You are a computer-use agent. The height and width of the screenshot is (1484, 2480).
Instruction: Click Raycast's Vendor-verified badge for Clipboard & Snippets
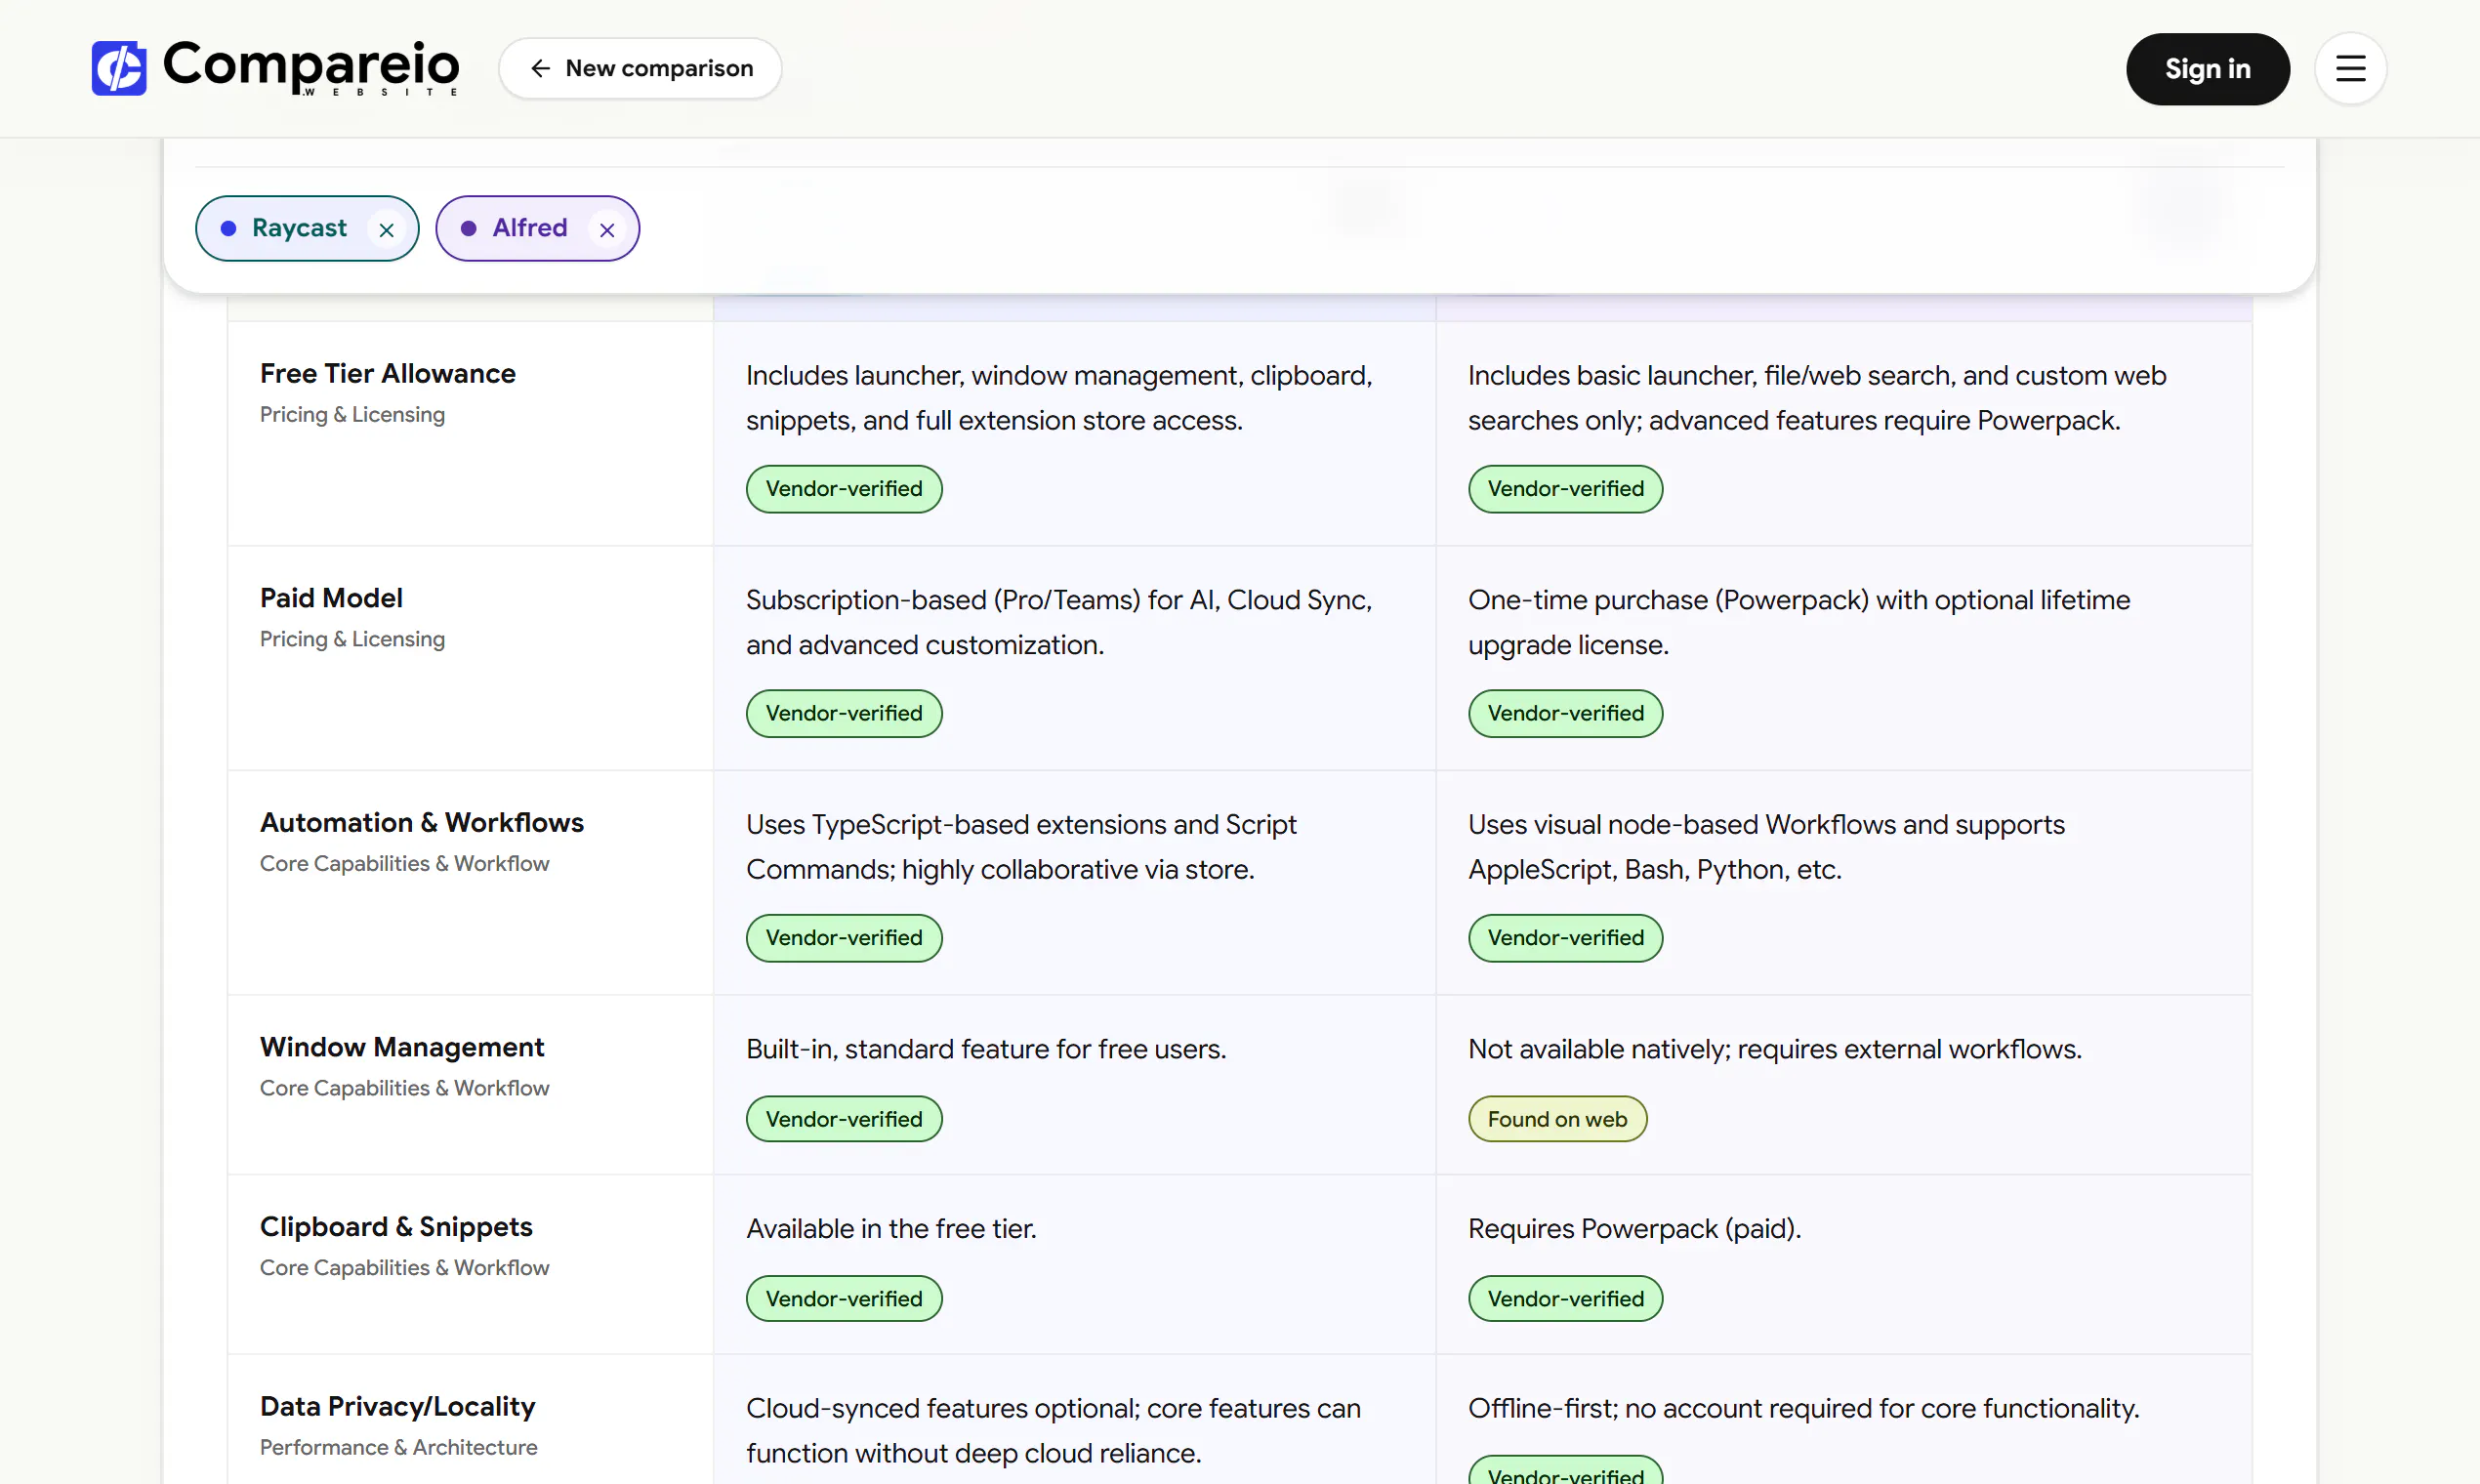coord(844,1299)
